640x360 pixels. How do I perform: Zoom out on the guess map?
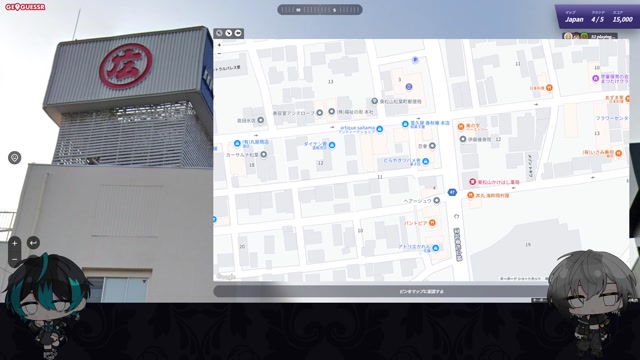[x=219, y=53]
